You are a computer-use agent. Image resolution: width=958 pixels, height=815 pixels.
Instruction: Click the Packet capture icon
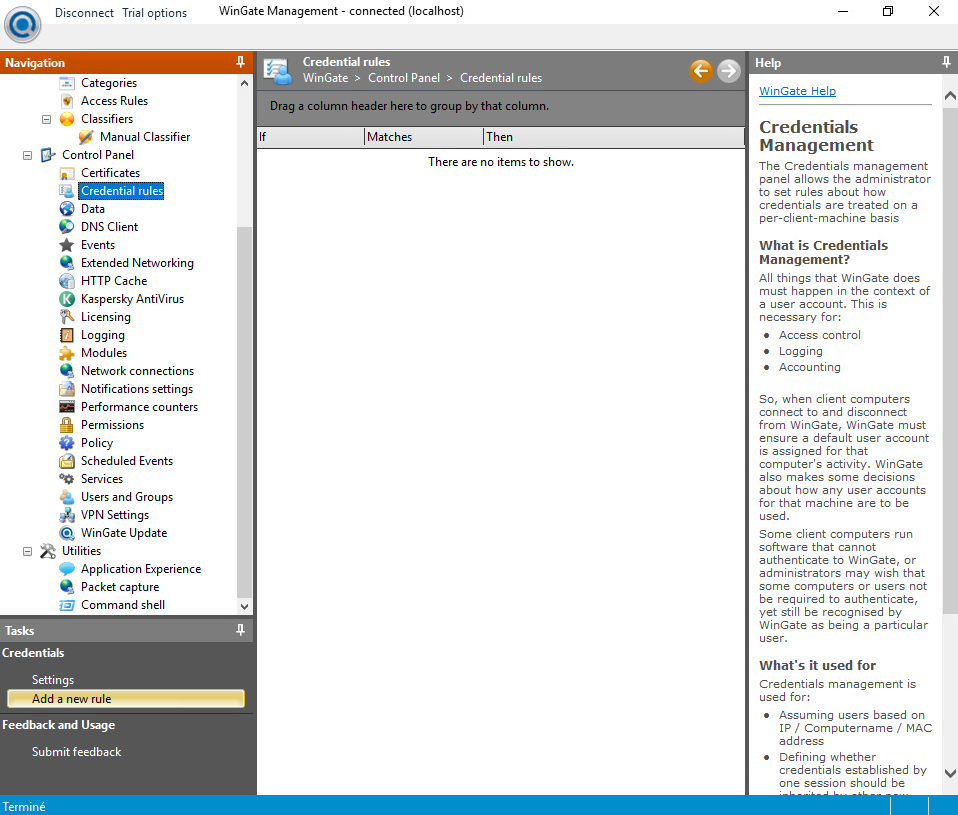click(67, 587)
